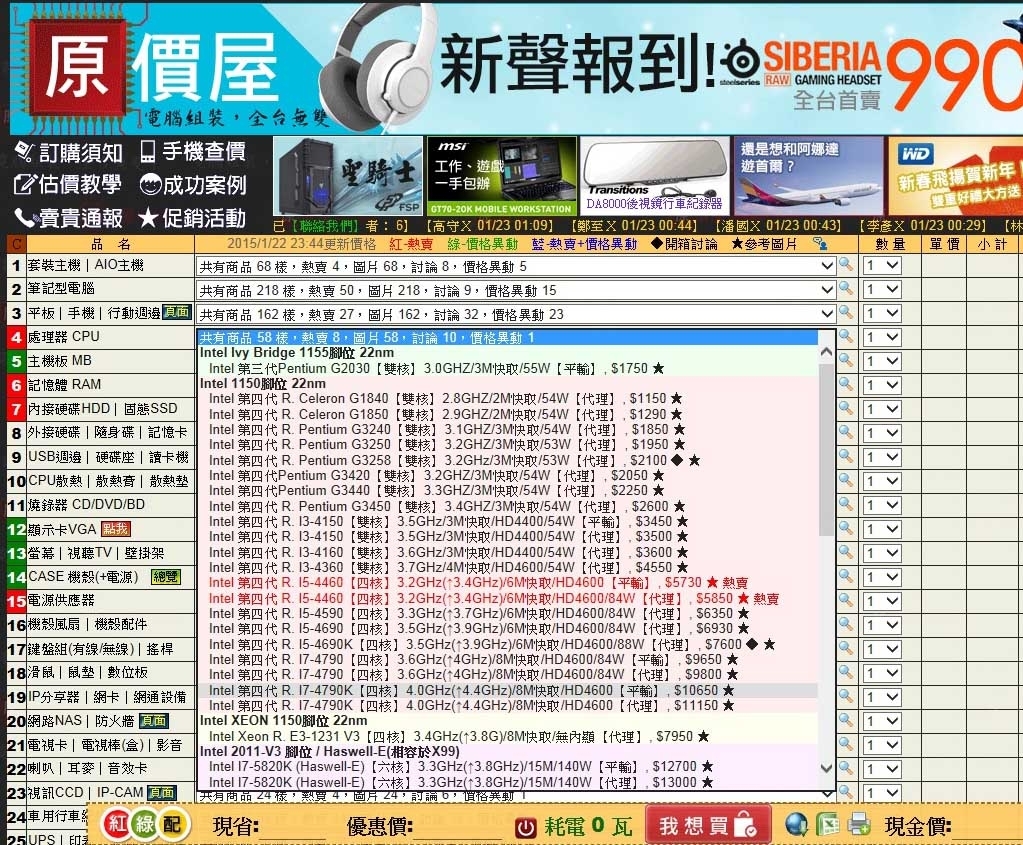Select I5-4690K $7600 option

508,644
